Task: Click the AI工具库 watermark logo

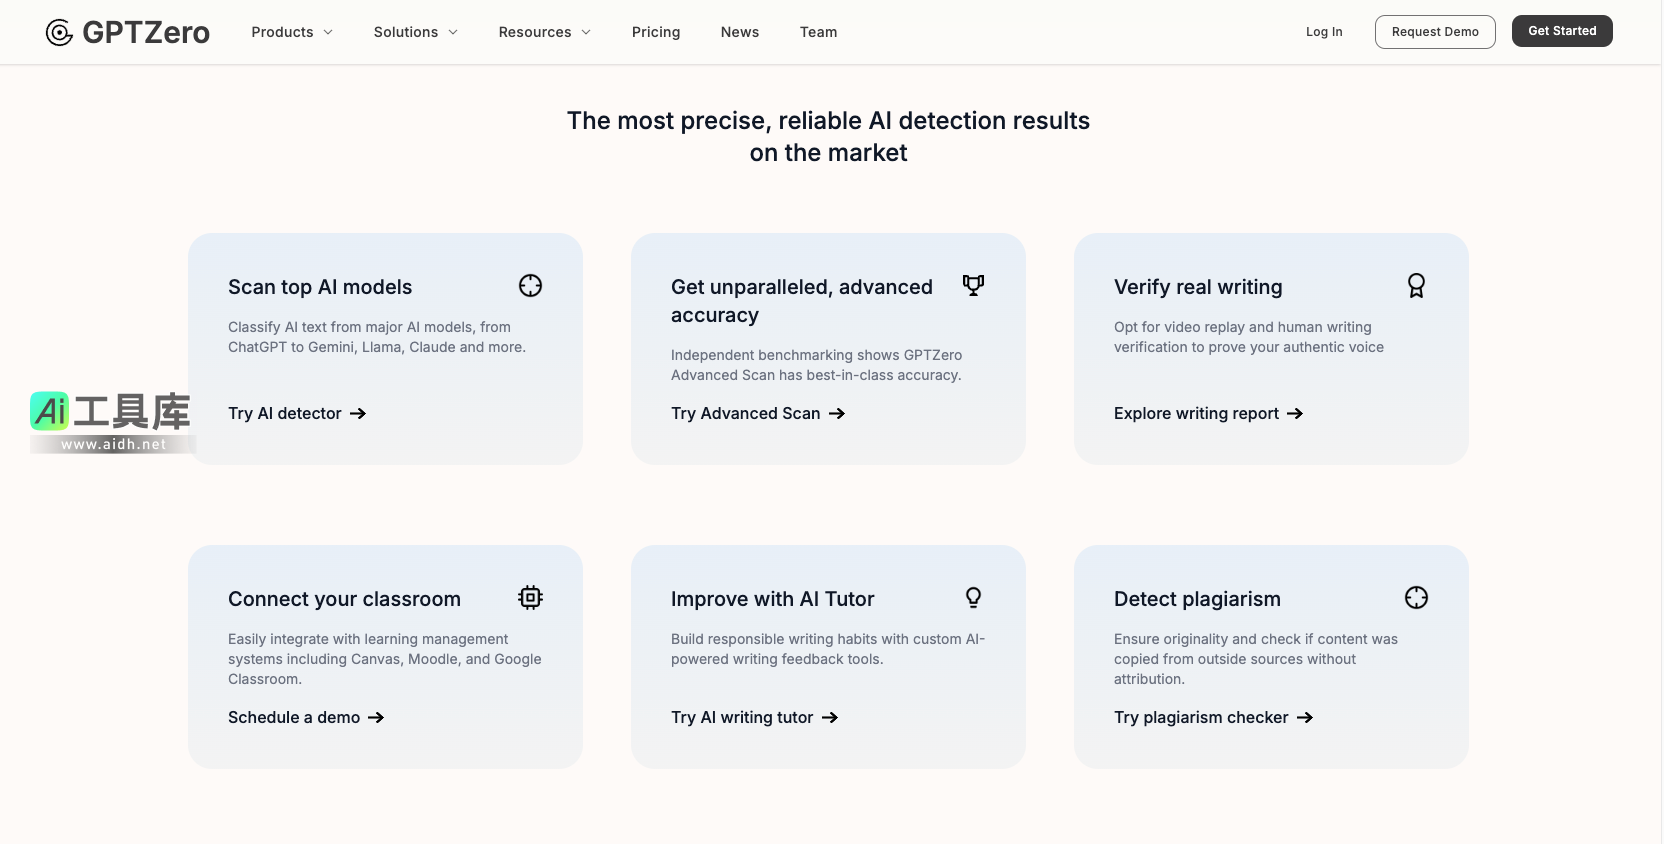Action: [111, 421]
